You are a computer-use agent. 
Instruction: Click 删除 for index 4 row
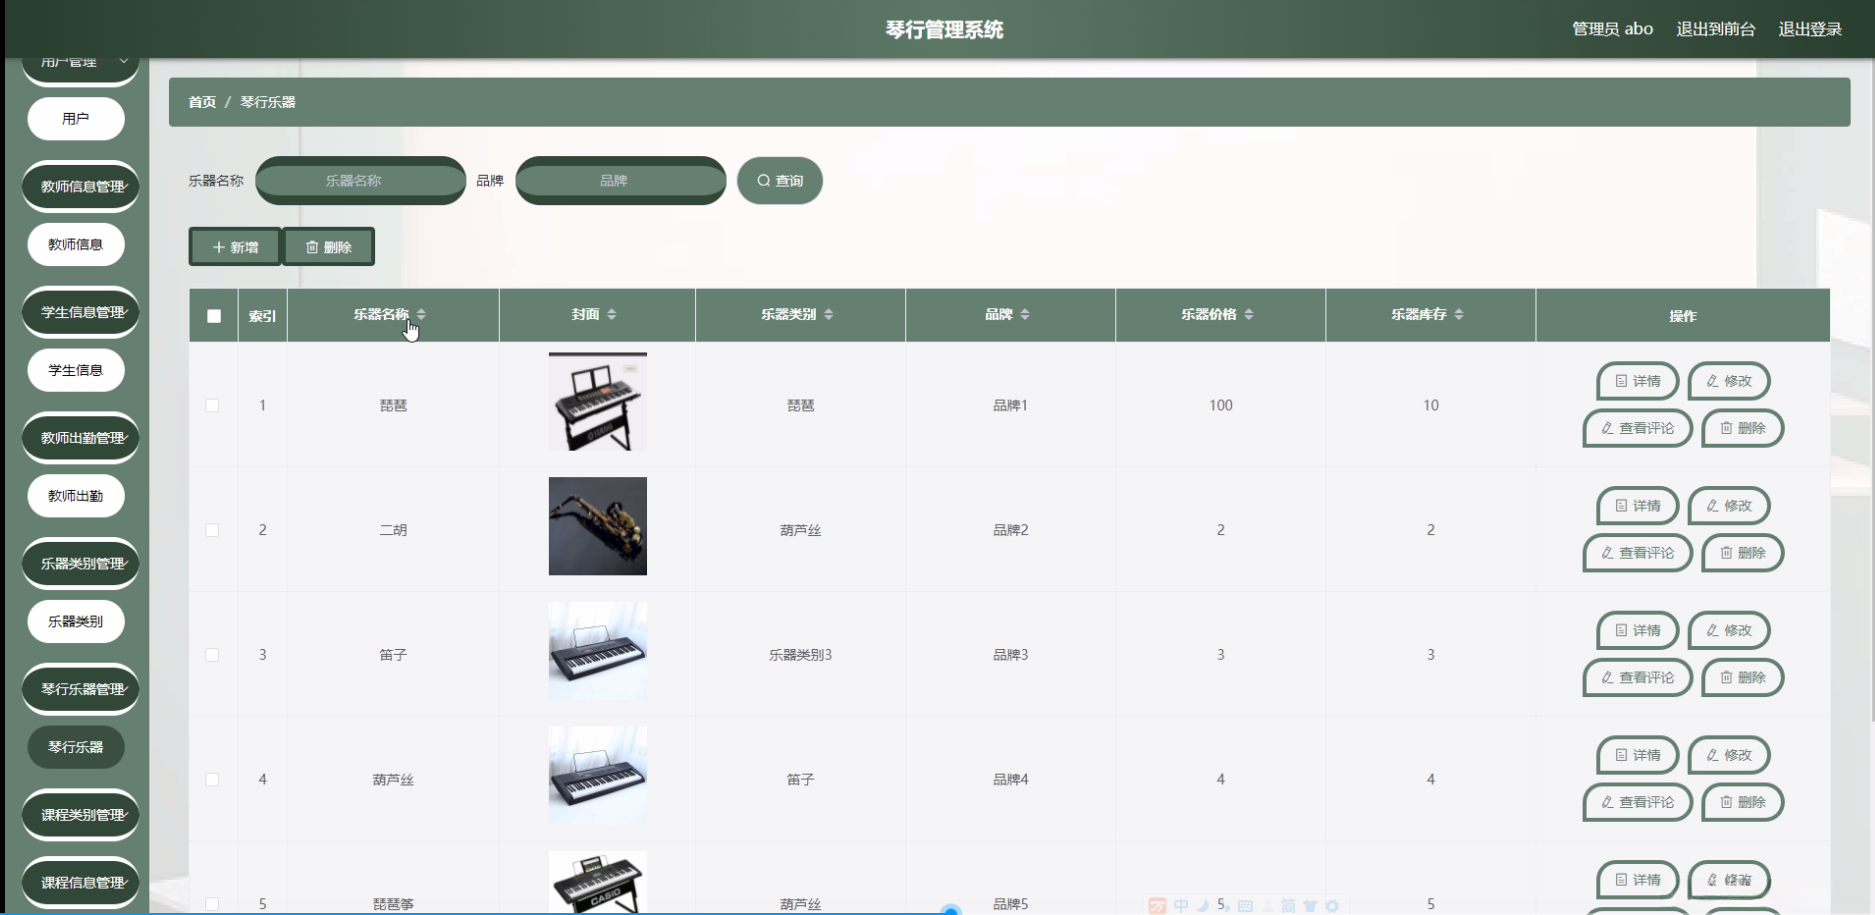[1743, 803]
